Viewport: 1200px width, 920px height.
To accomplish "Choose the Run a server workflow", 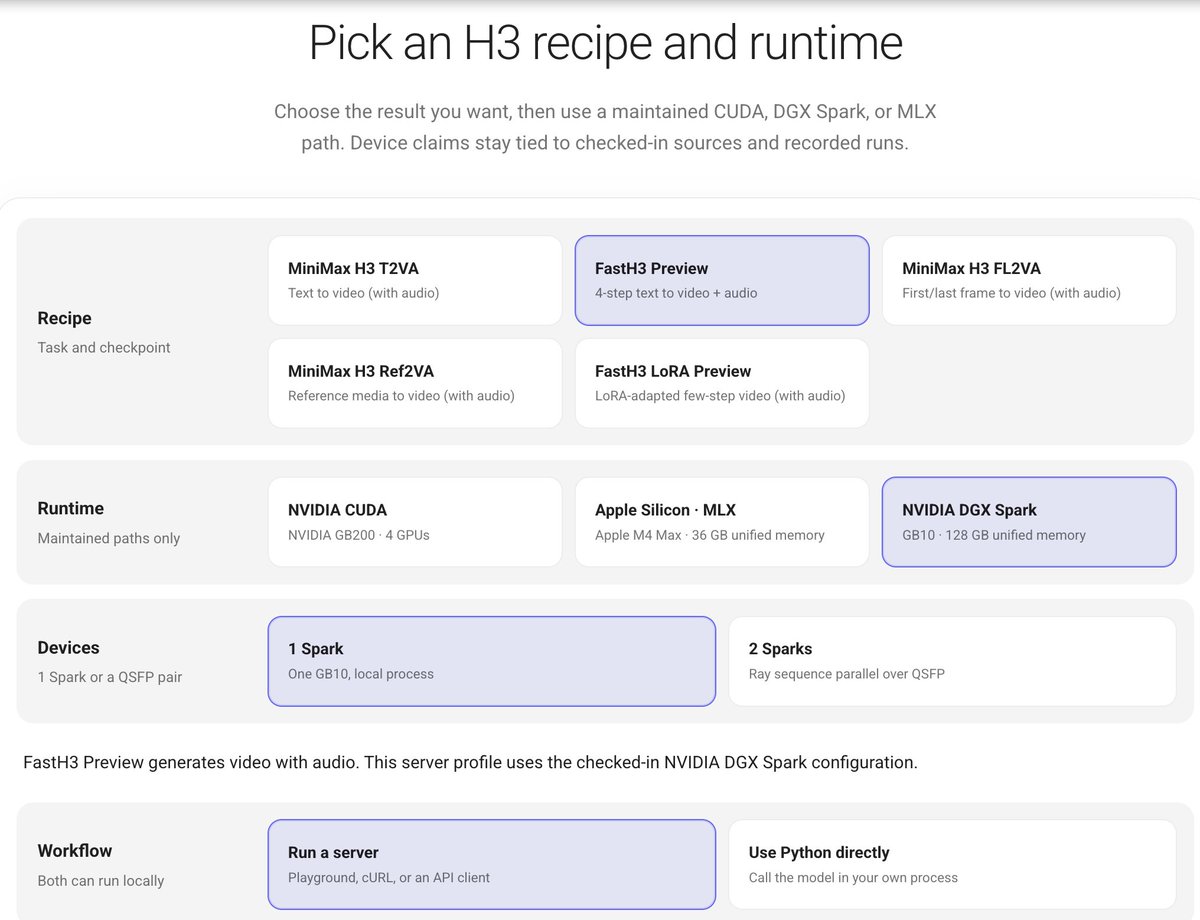I will [x=492, y=864].
